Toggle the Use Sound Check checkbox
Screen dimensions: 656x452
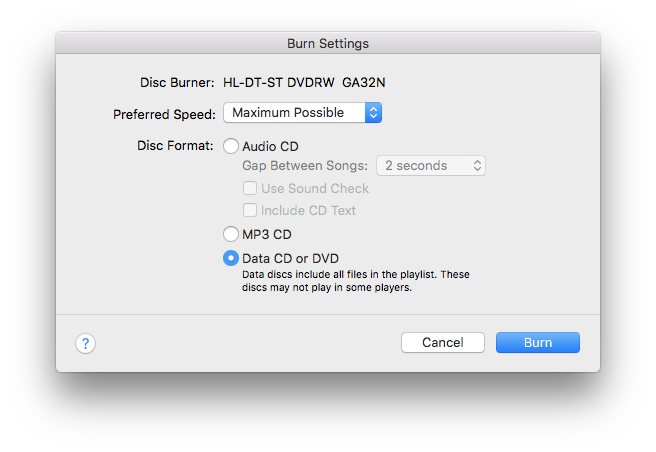(250, 188)
